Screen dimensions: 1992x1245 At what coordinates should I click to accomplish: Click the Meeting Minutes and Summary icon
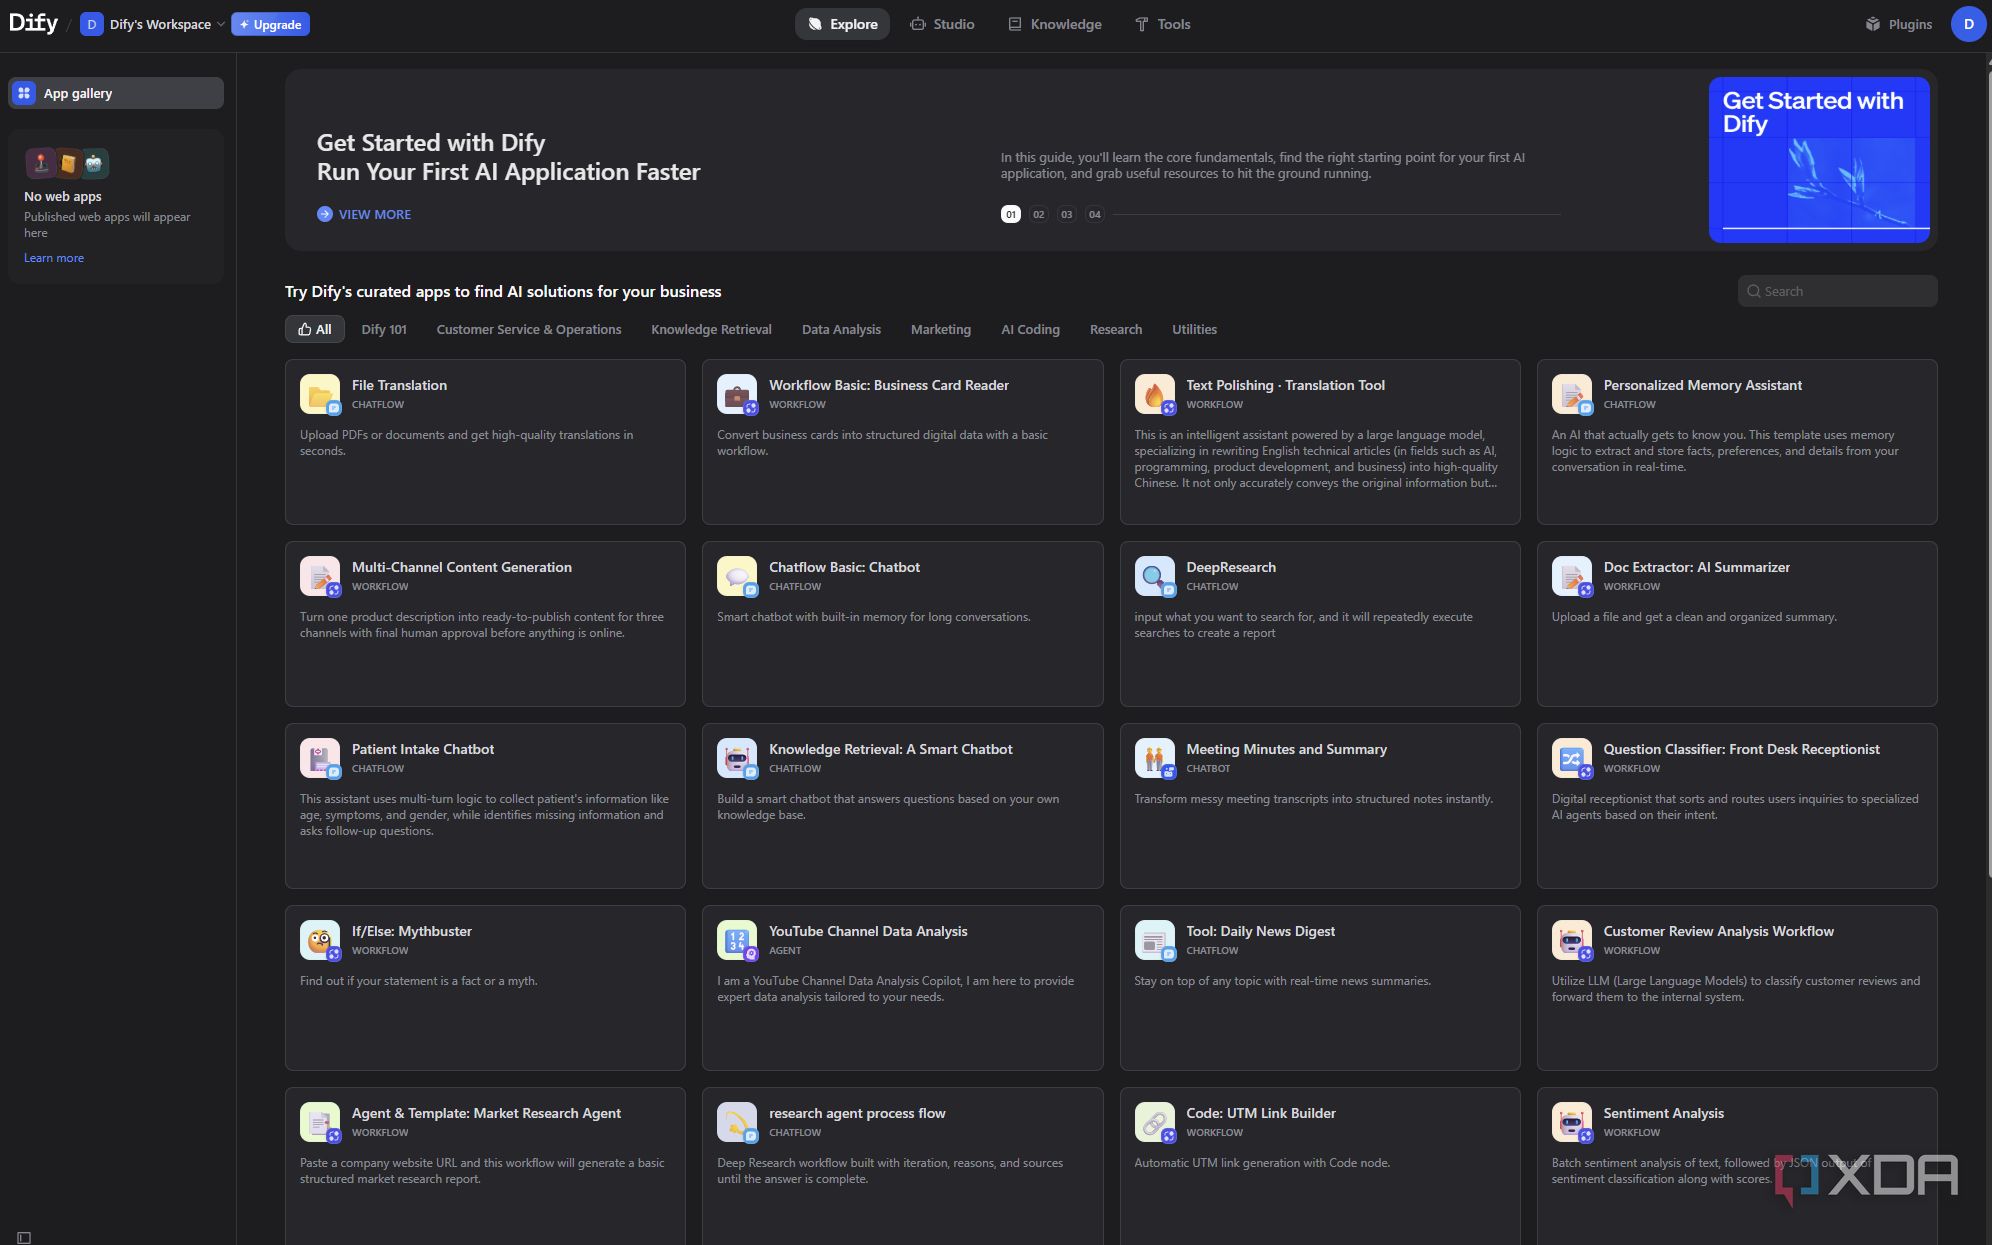click(x=1154, y=758)
